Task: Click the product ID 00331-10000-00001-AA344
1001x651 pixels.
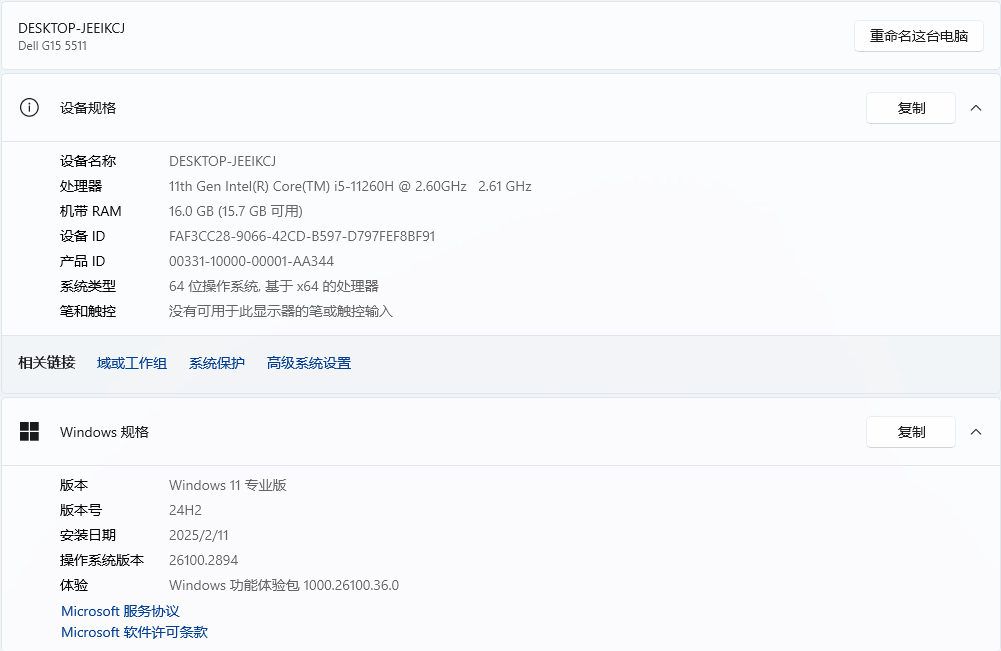Action: (x=252, y=261)
